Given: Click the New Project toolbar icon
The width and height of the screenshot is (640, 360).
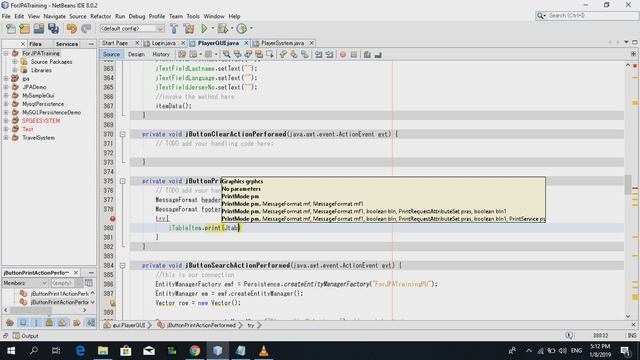Looking at the screenshot, I should (24, 29).
